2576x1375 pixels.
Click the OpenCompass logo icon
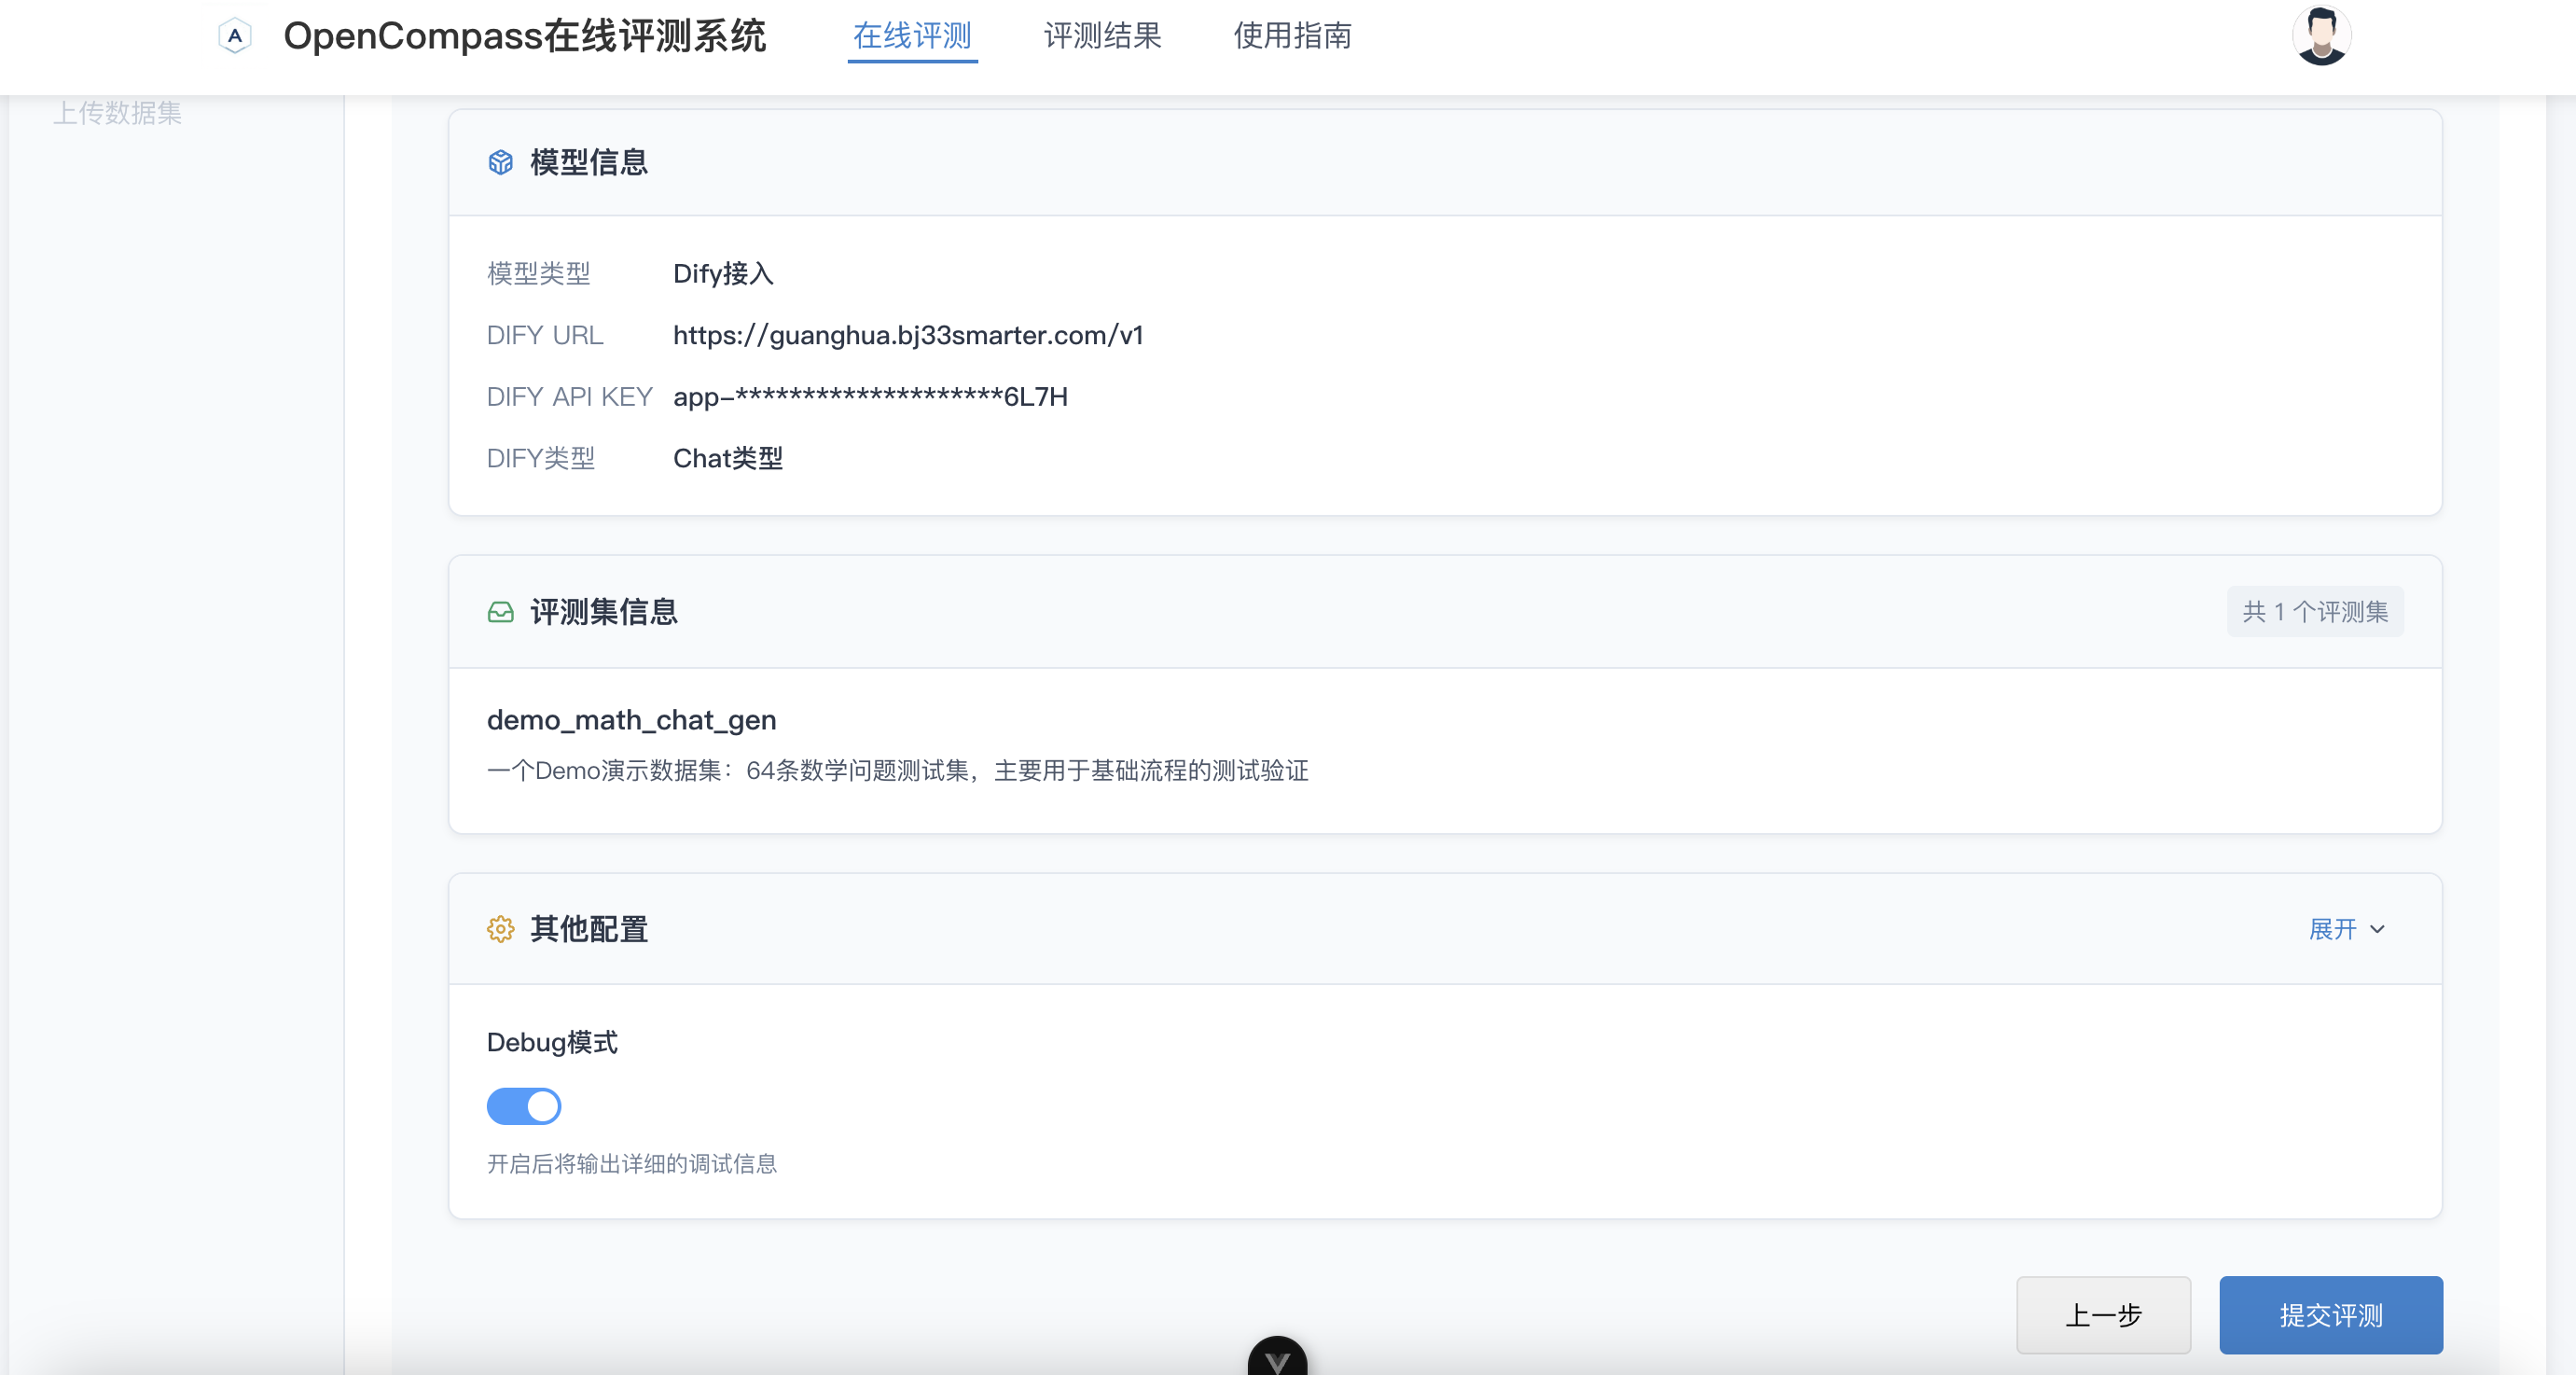point(235,36)
